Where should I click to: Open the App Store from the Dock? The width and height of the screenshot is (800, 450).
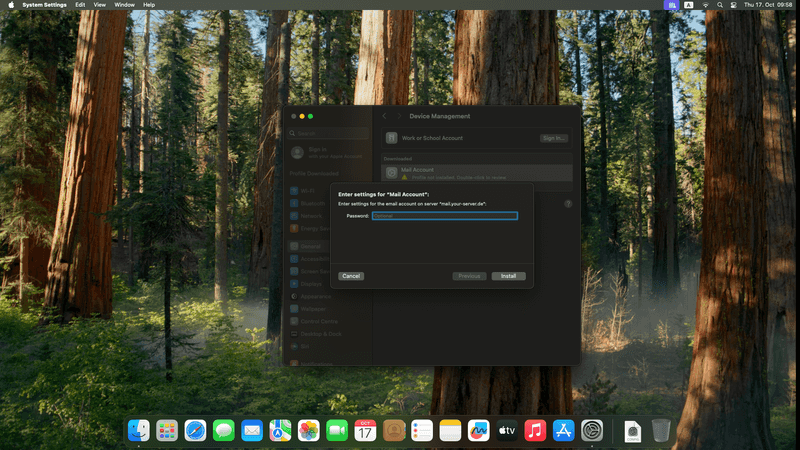tap(564, 430)
